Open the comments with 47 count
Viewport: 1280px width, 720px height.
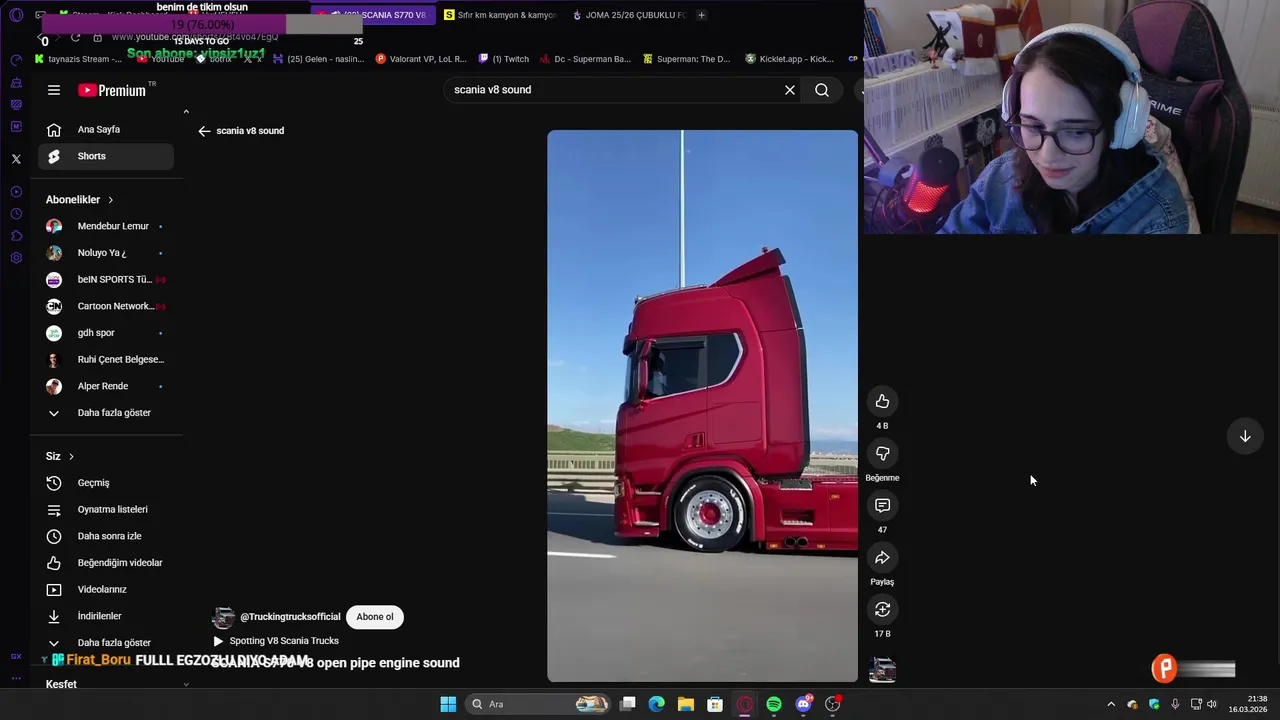[882, 505]
